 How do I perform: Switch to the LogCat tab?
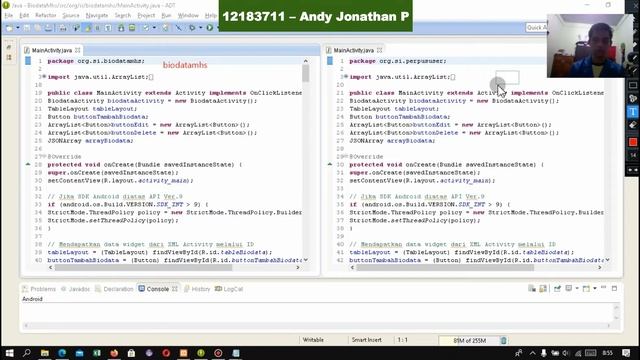(229, 289)
